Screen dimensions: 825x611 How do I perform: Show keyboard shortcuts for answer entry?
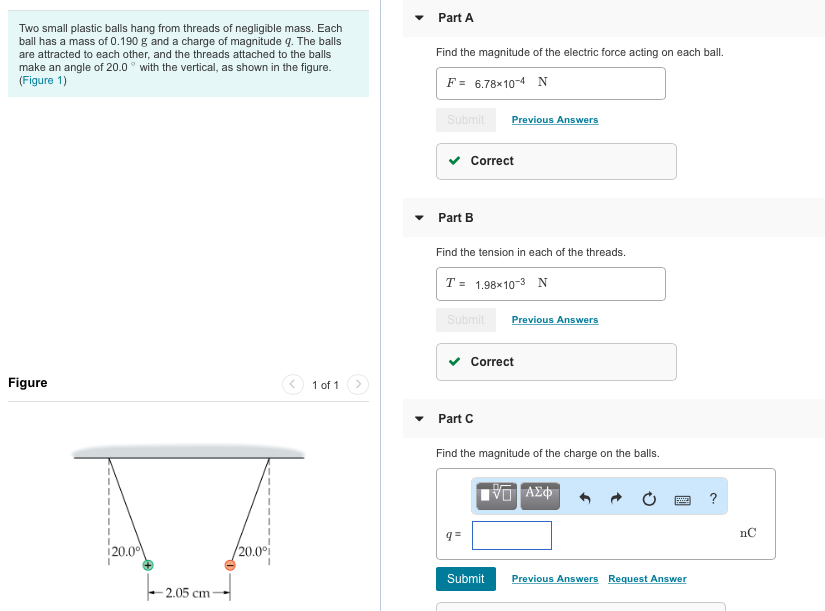681,498
